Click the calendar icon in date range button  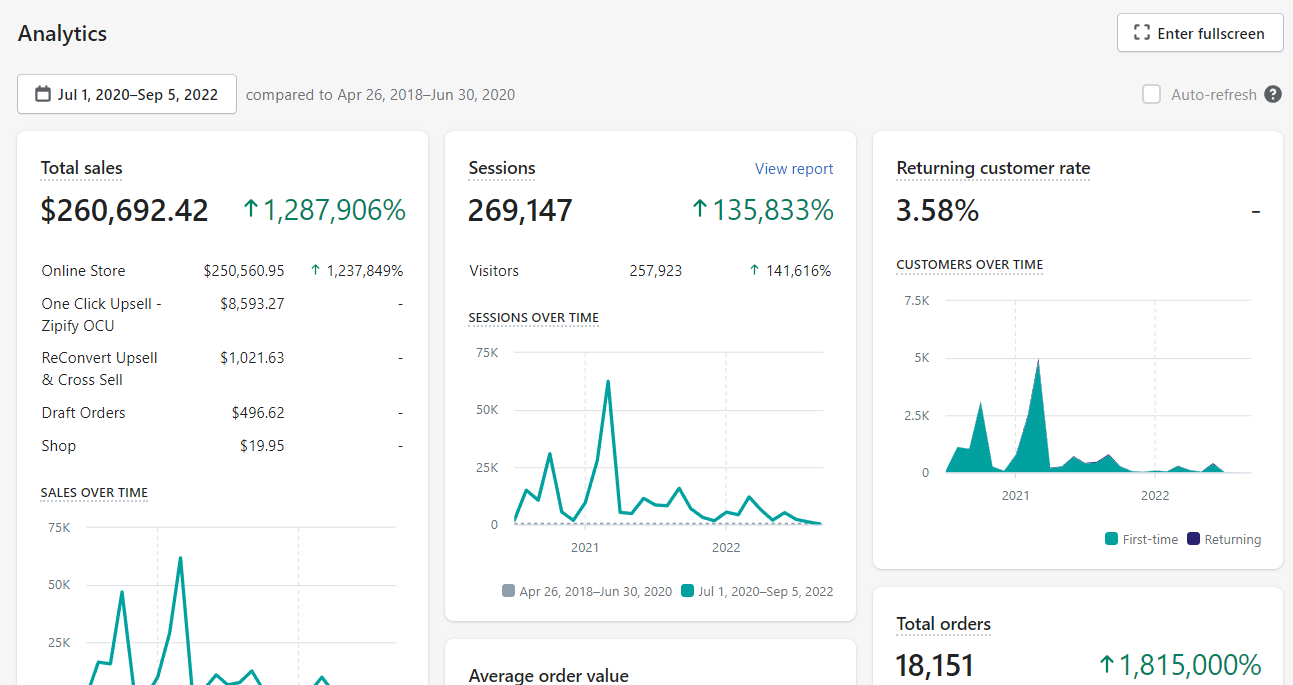pos(43,94)
